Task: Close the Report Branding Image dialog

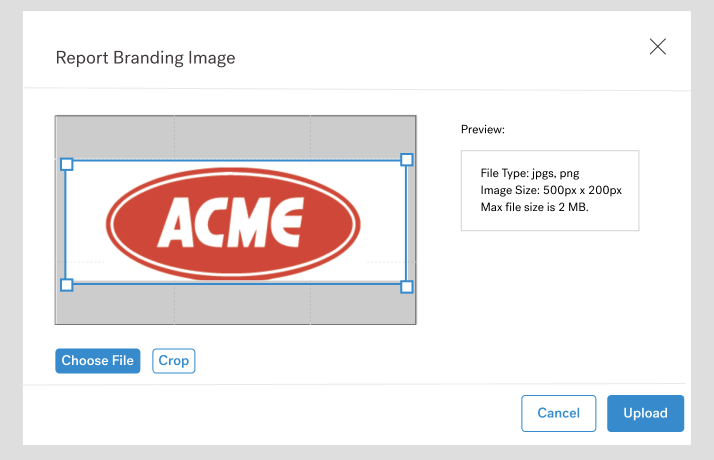Action: coord(657,47)
